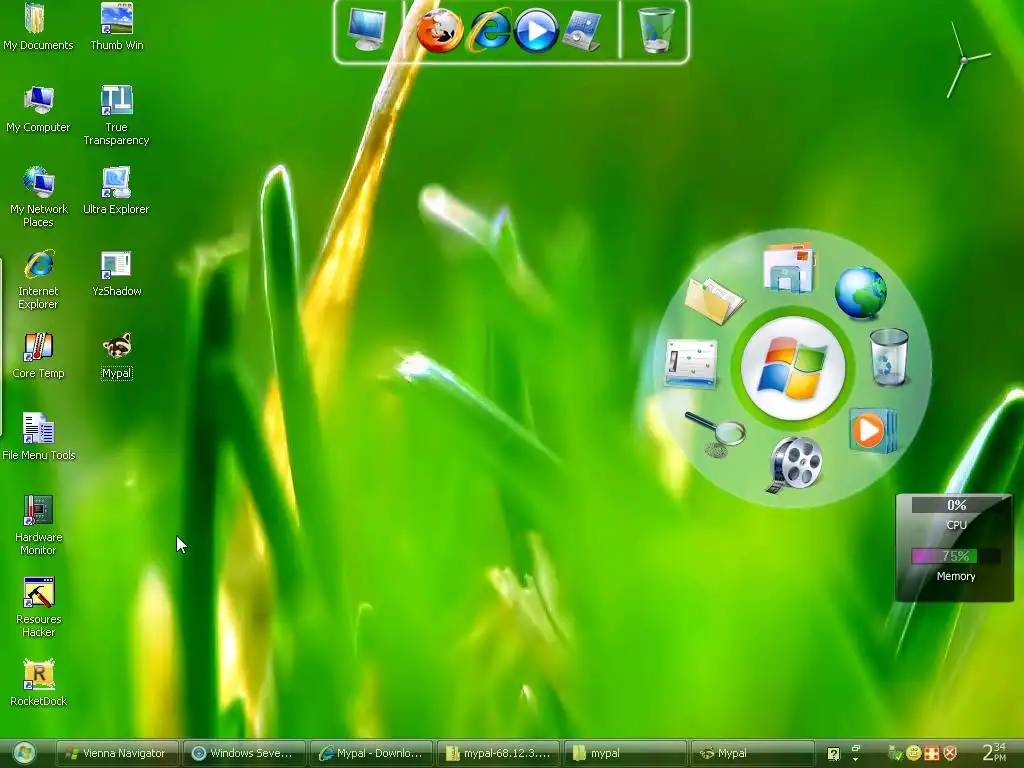Click help question mark tray icon
This screenshot has height=768, width=1024.
pyautogui.click(x=833, y=754)
